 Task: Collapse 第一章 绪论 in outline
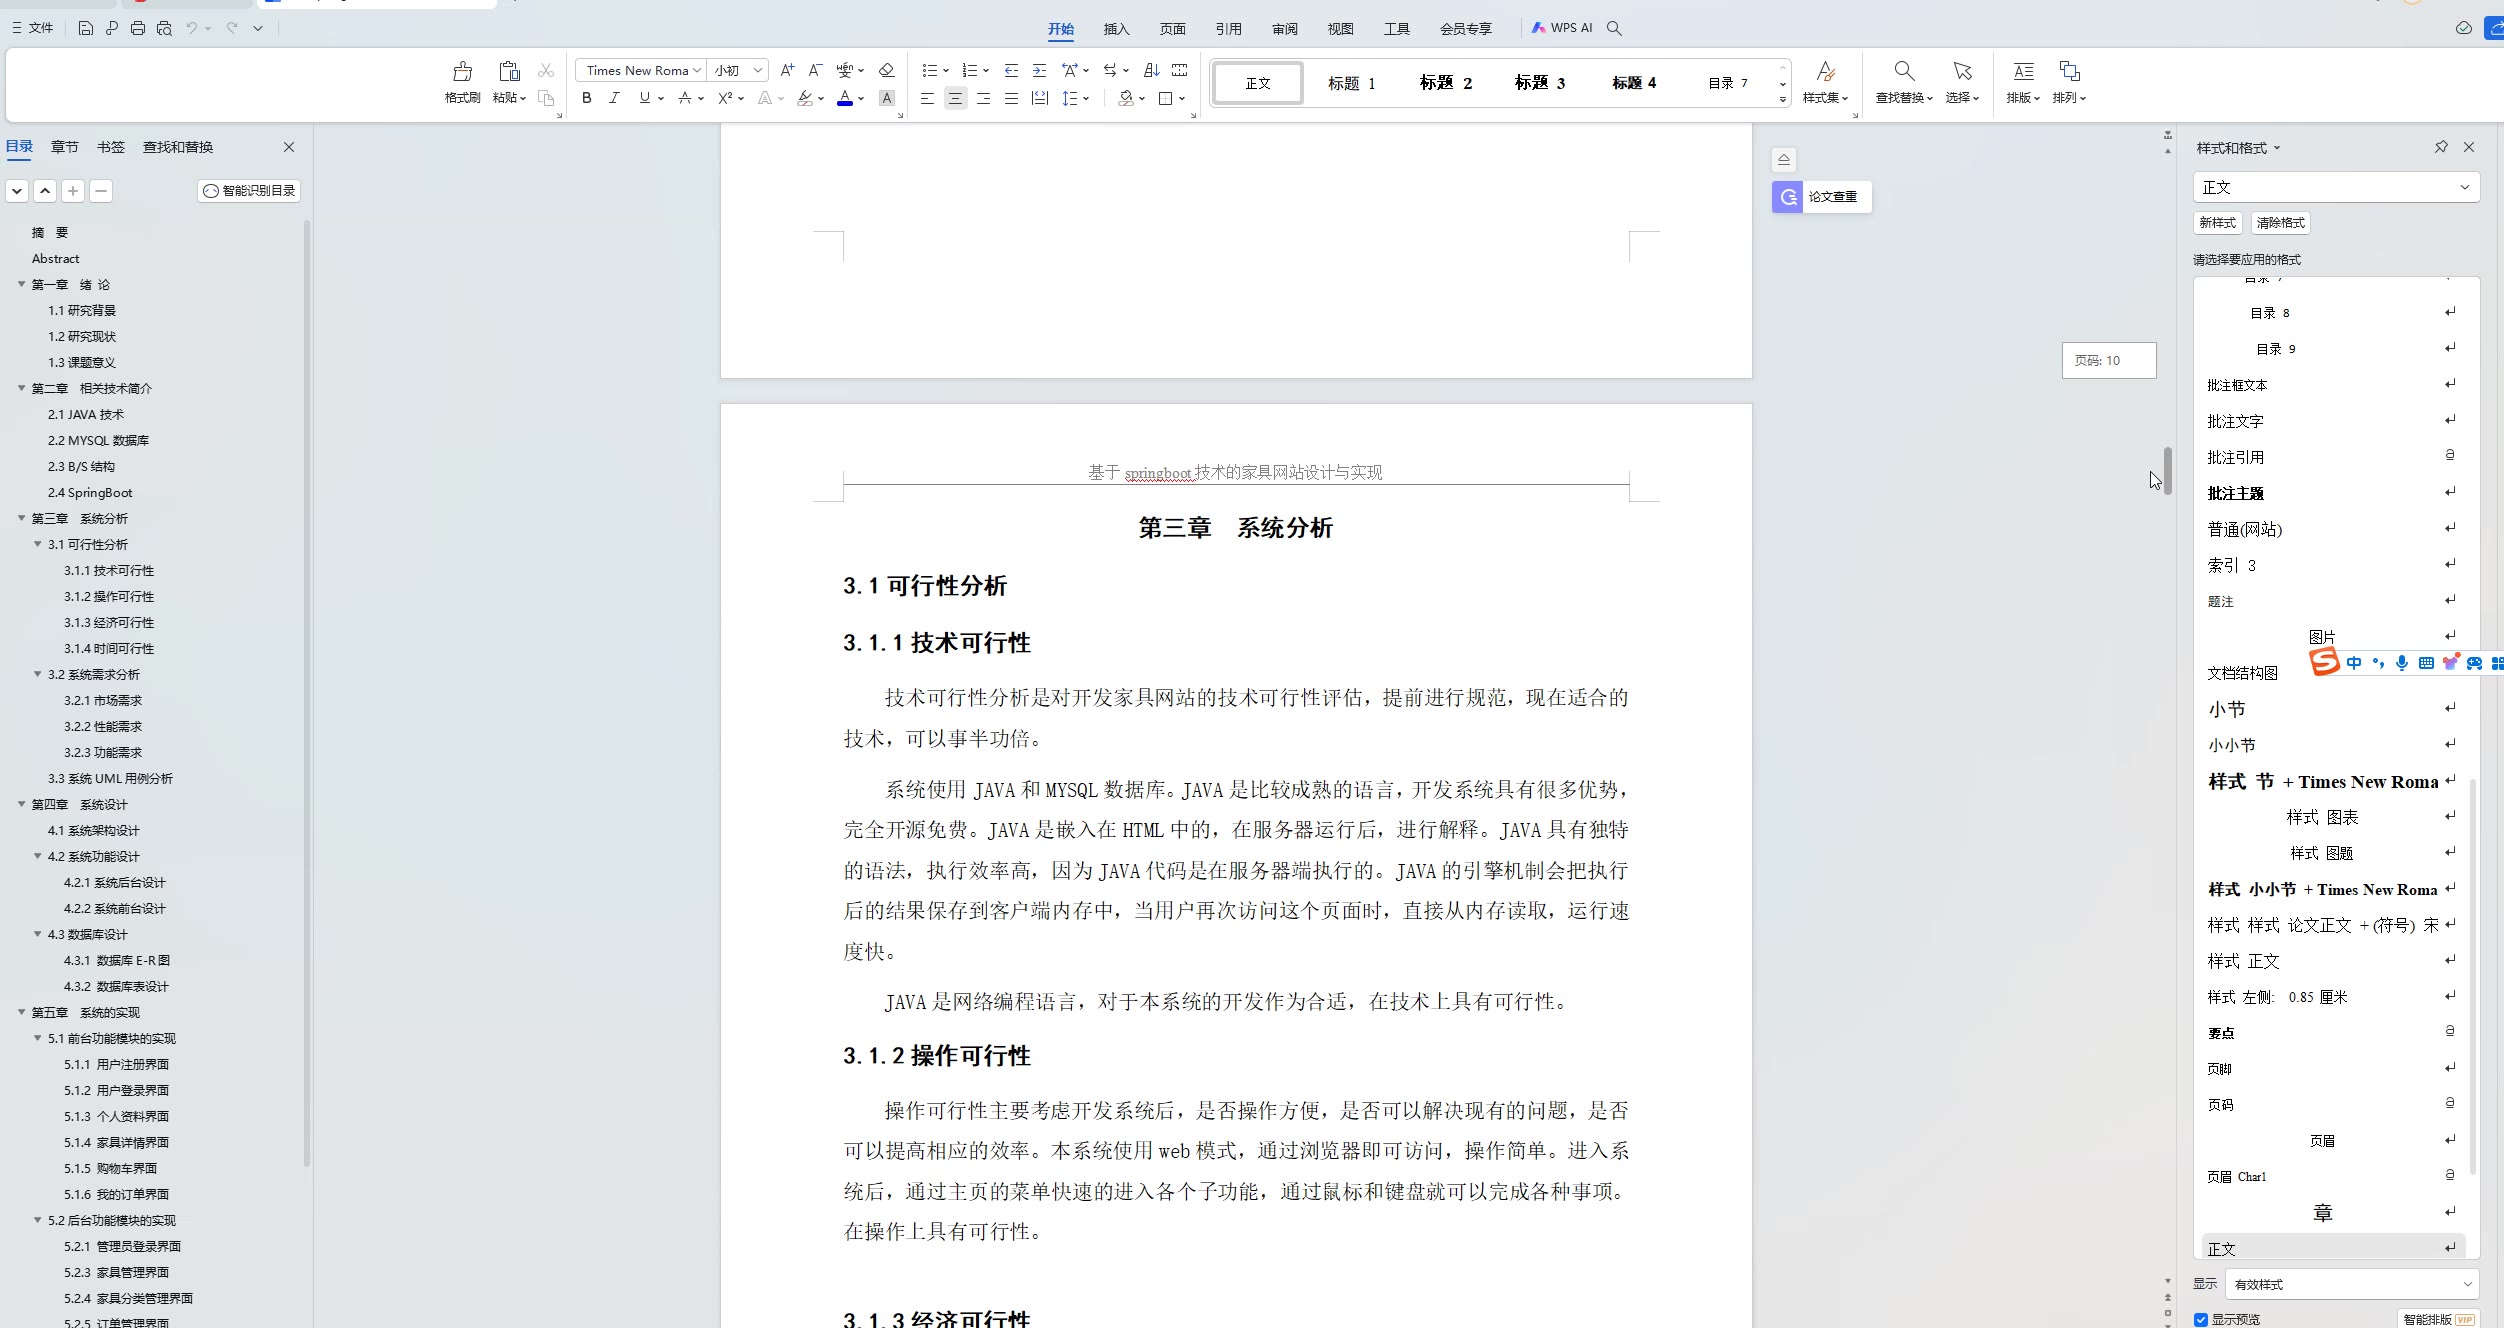pyautogui.click(x=21, y=284)
